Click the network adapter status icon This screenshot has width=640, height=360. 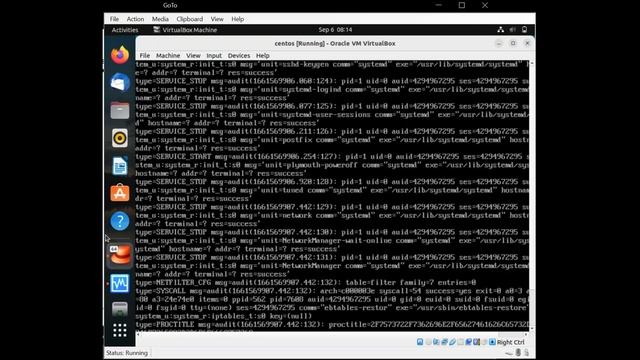pyautogui.click(x=444, y=342)
